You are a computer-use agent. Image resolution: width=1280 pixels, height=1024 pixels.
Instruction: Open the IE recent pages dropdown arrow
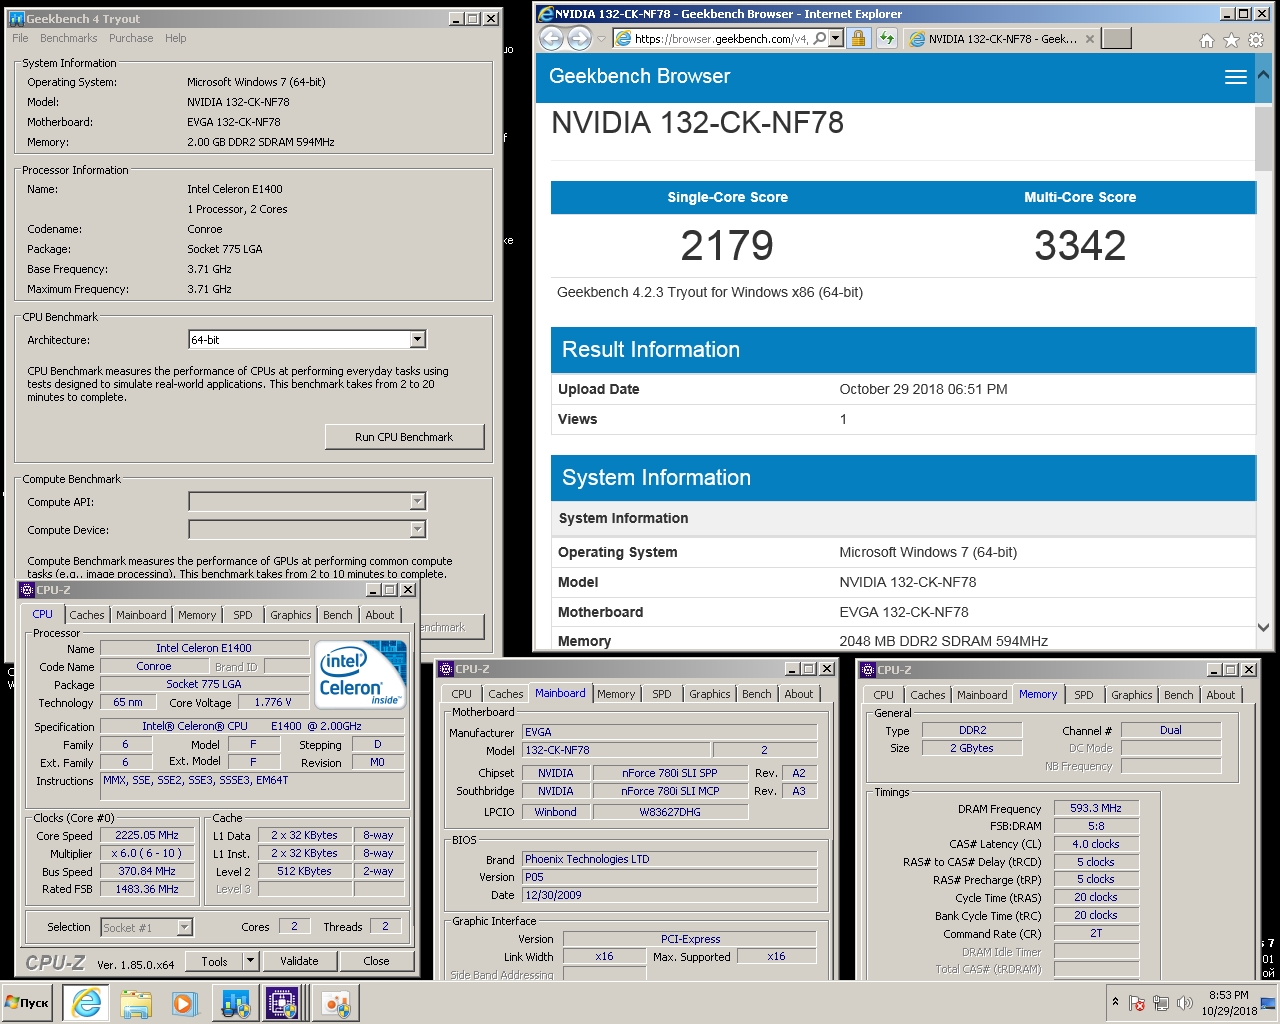(601, 39)
